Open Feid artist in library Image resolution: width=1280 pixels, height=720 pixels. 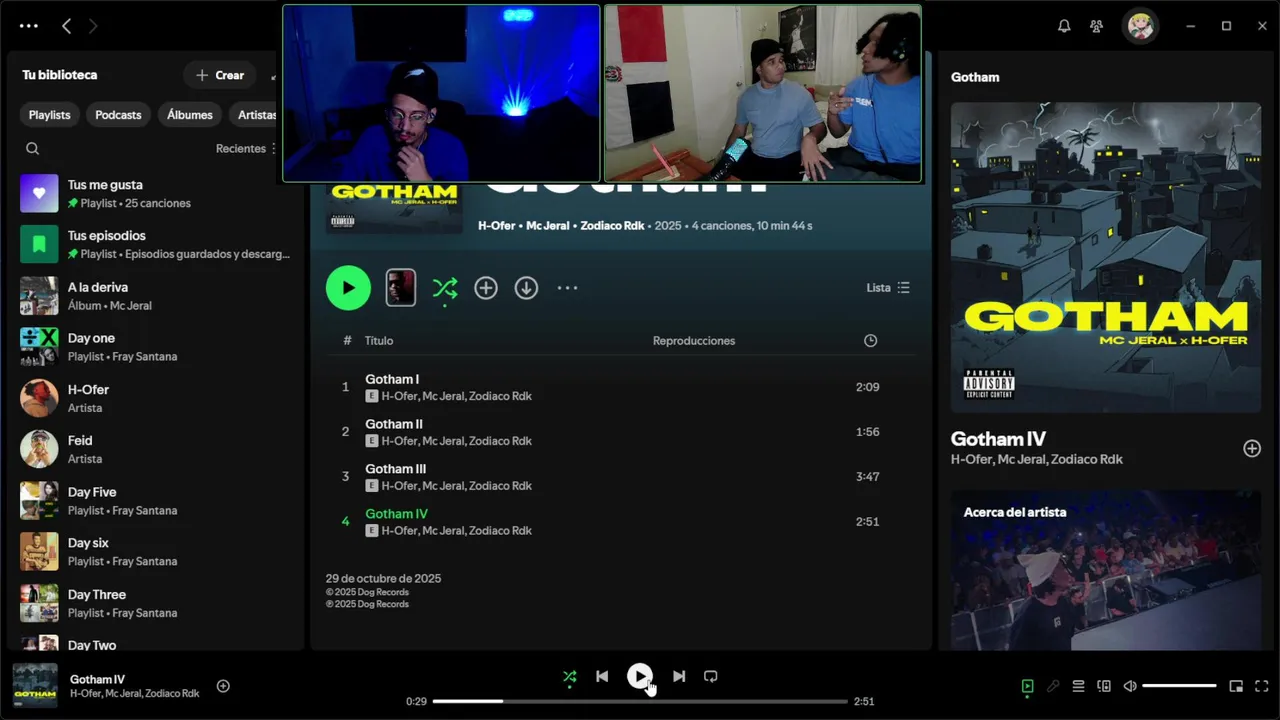click(x=155, y=449)
